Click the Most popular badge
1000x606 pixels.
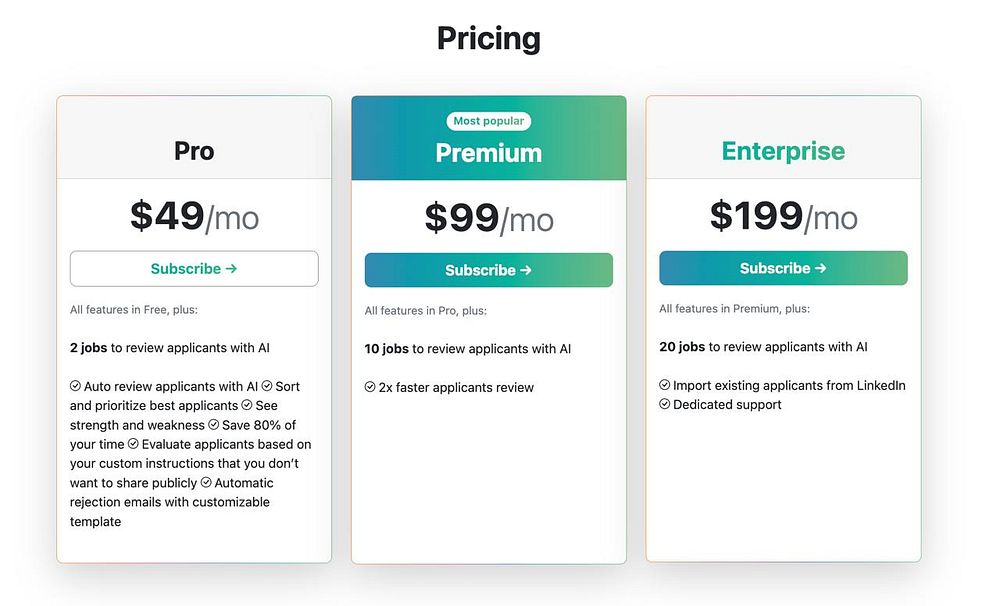488,121
